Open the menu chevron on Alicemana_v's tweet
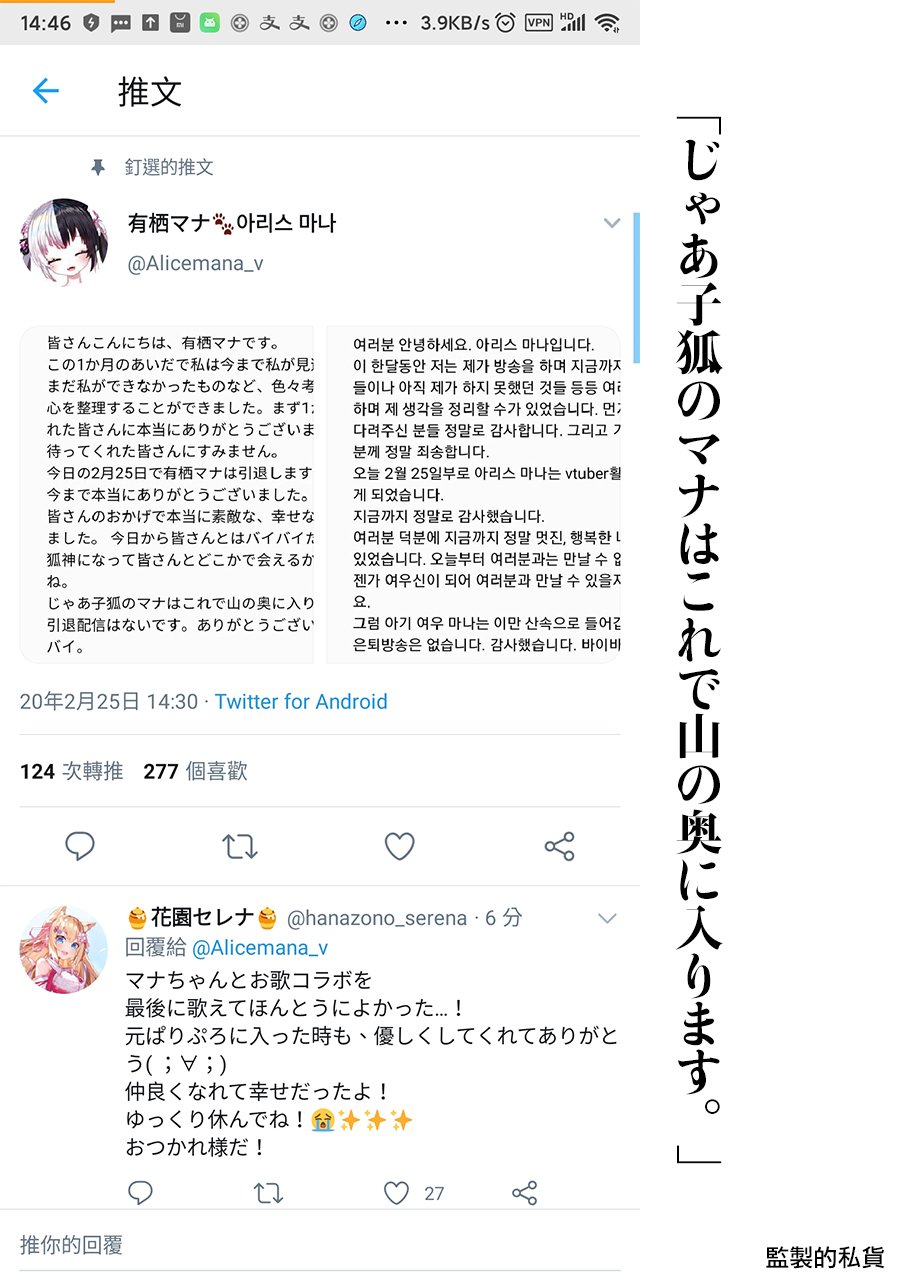The height and width of the screenshot is (1280, 897). pyautogui.click(x=612, y=223)
